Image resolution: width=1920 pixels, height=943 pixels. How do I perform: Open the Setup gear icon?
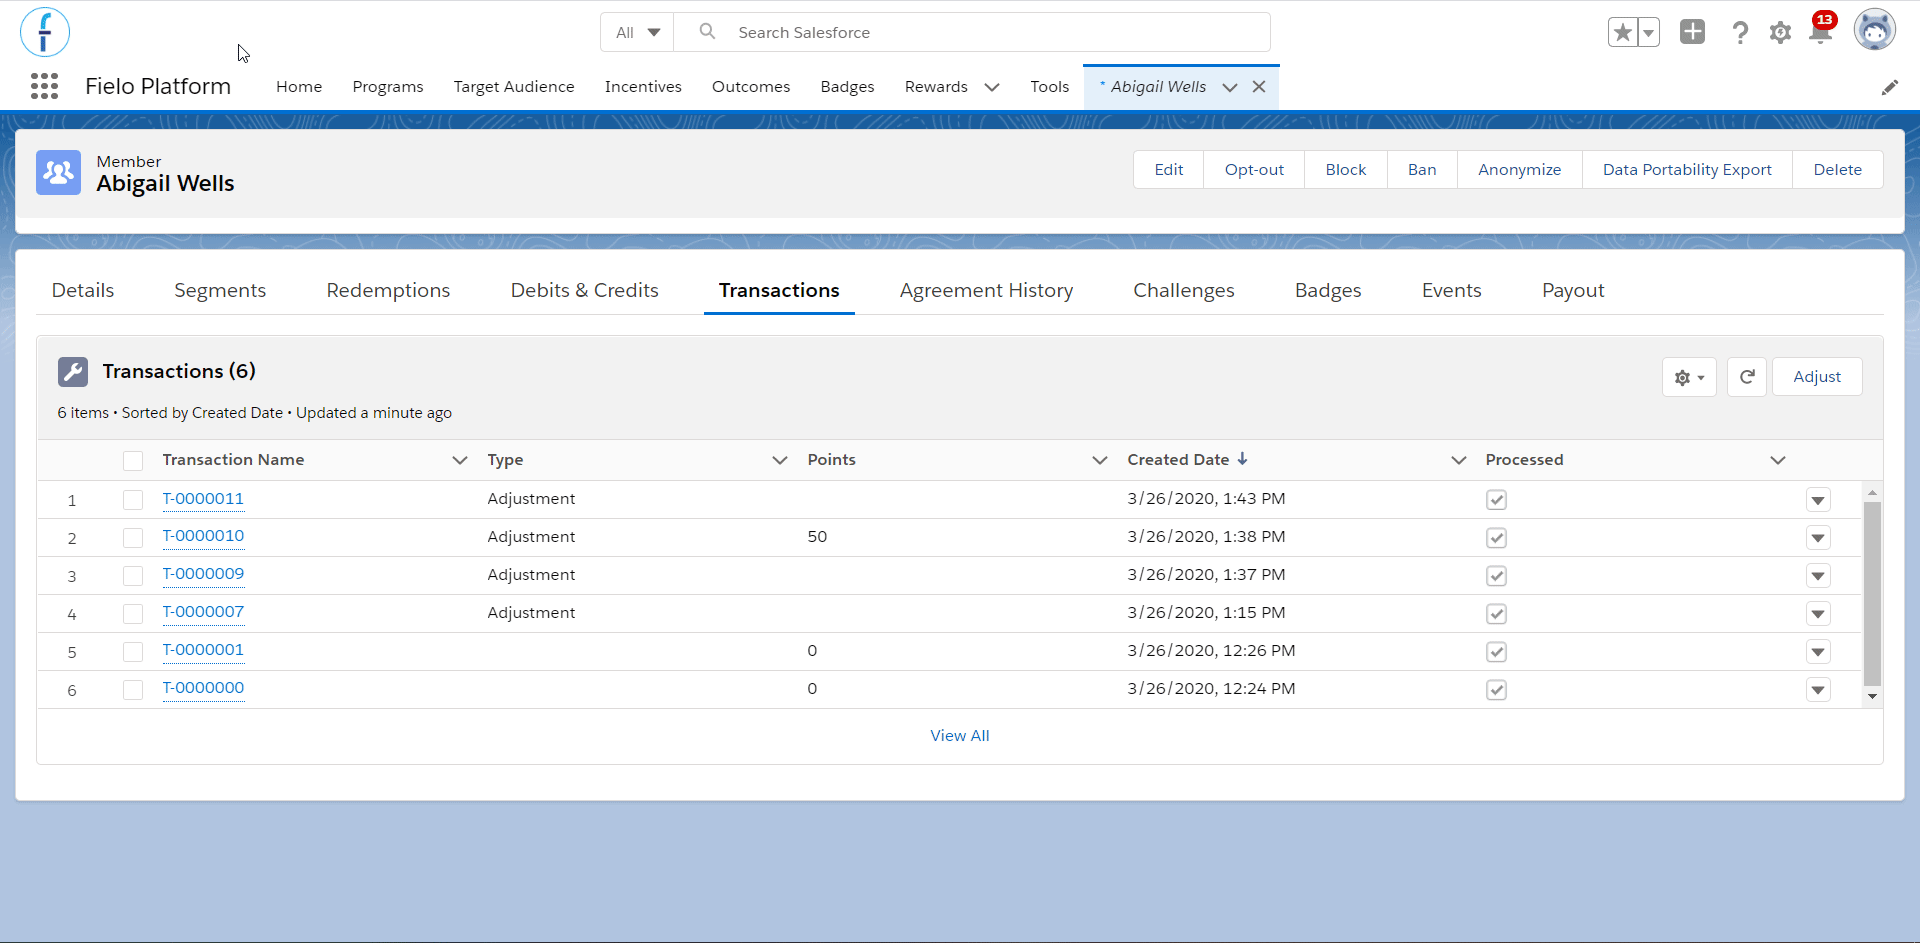click(x=1780, y=33)
